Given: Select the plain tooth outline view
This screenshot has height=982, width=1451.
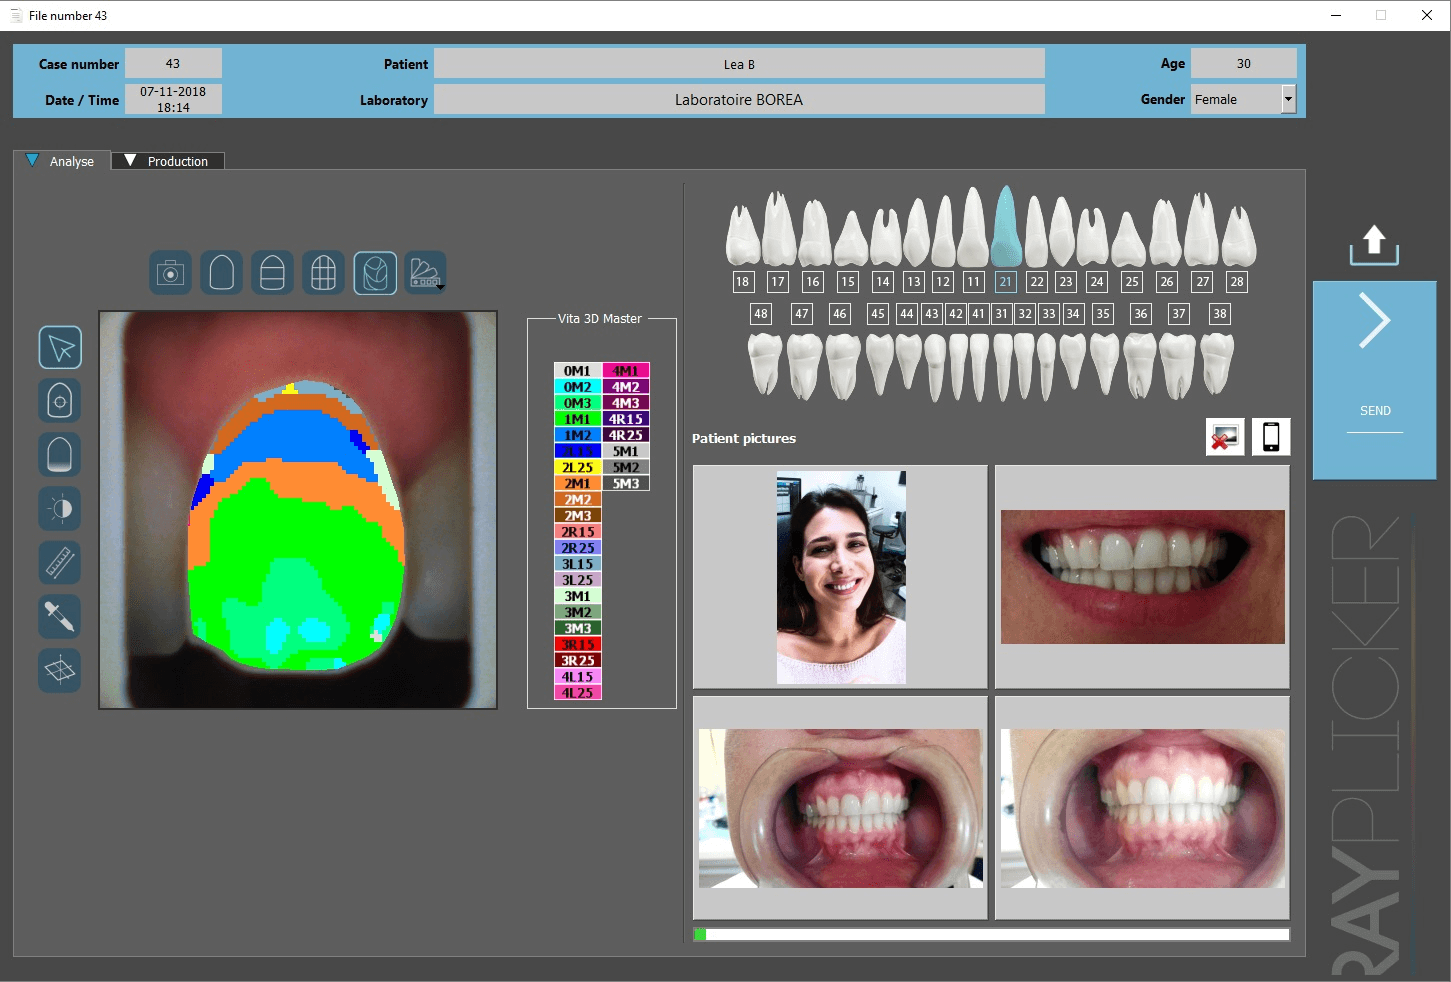Looking at the screenshot, I should 222,273.
